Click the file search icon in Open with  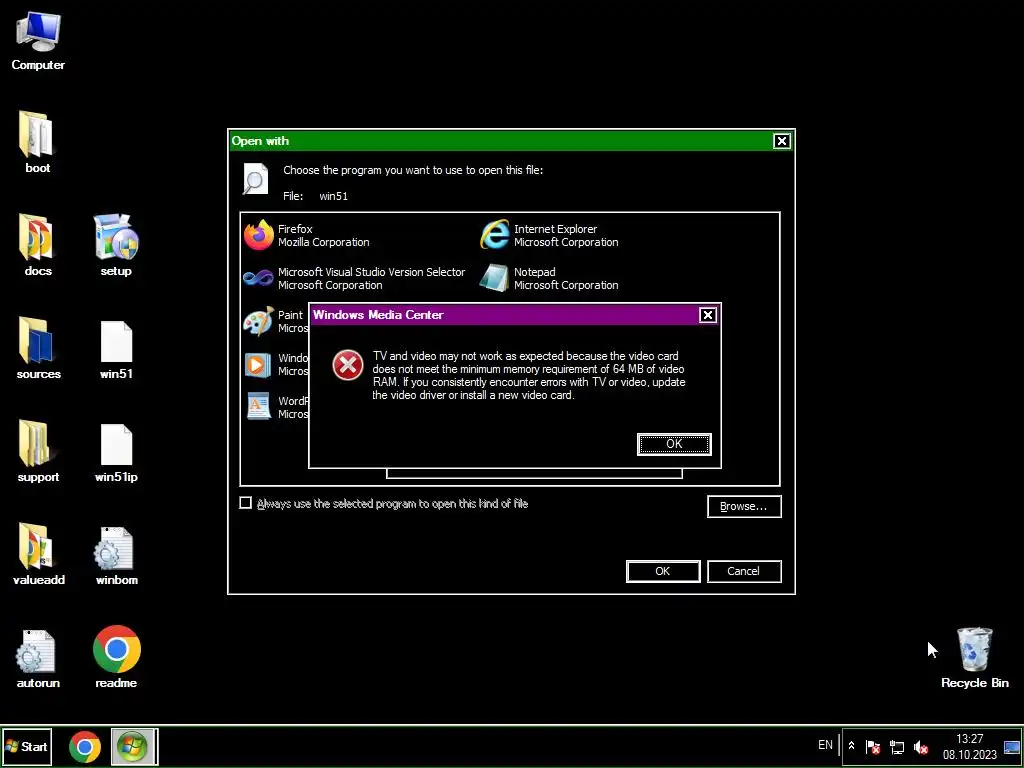[255, 179]
